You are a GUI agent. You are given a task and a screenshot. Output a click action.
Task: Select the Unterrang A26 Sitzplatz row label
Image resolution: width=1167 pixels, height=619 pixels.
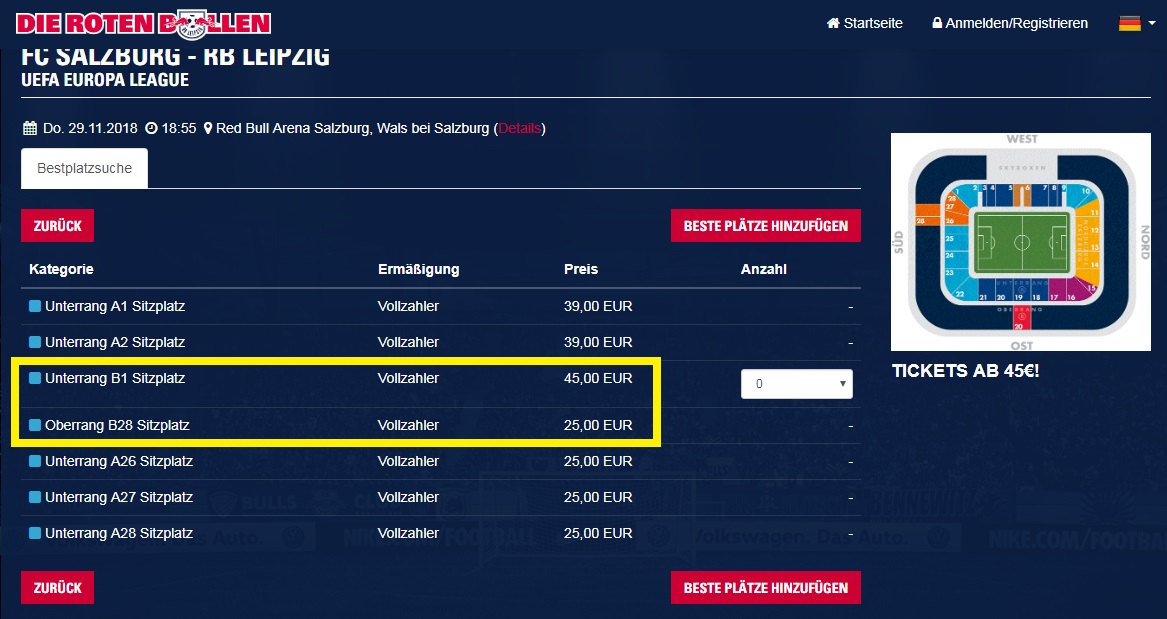118,461
